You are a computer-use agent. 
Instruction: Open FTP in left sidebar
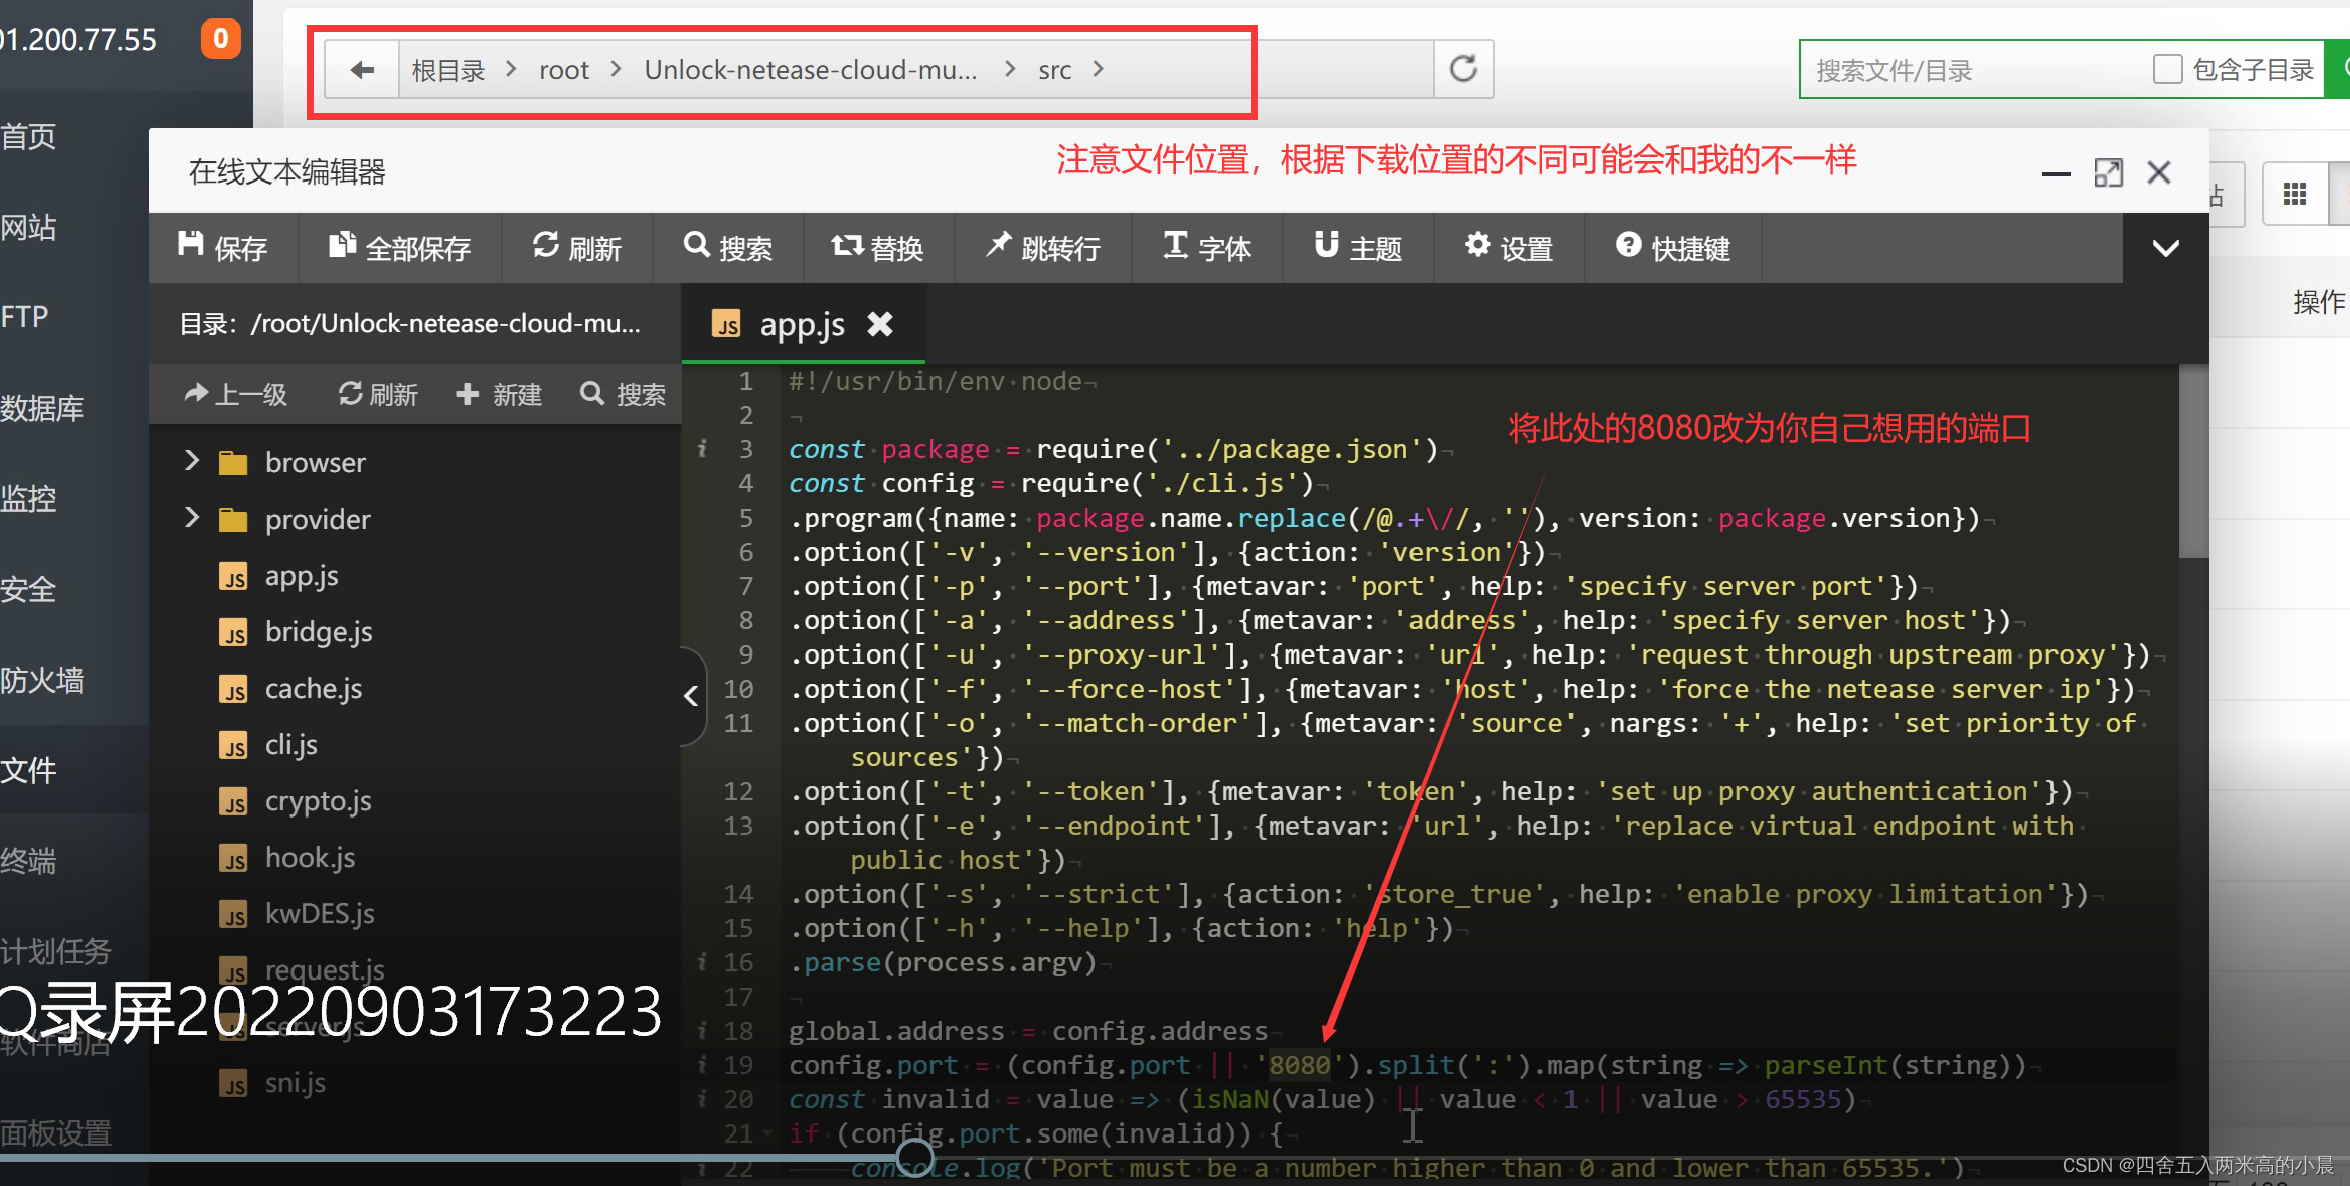(26, 316)
